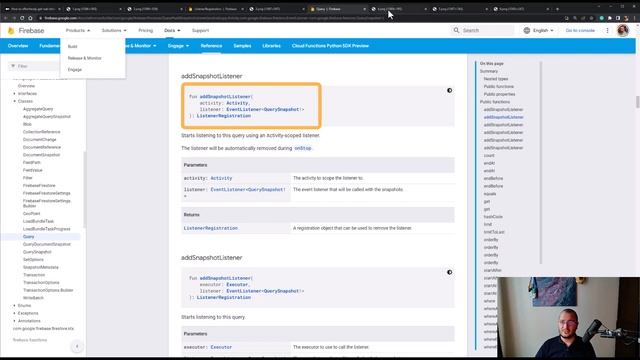Follow the onStop link in the description
The image size is (640, 360).
coord(303,148)
